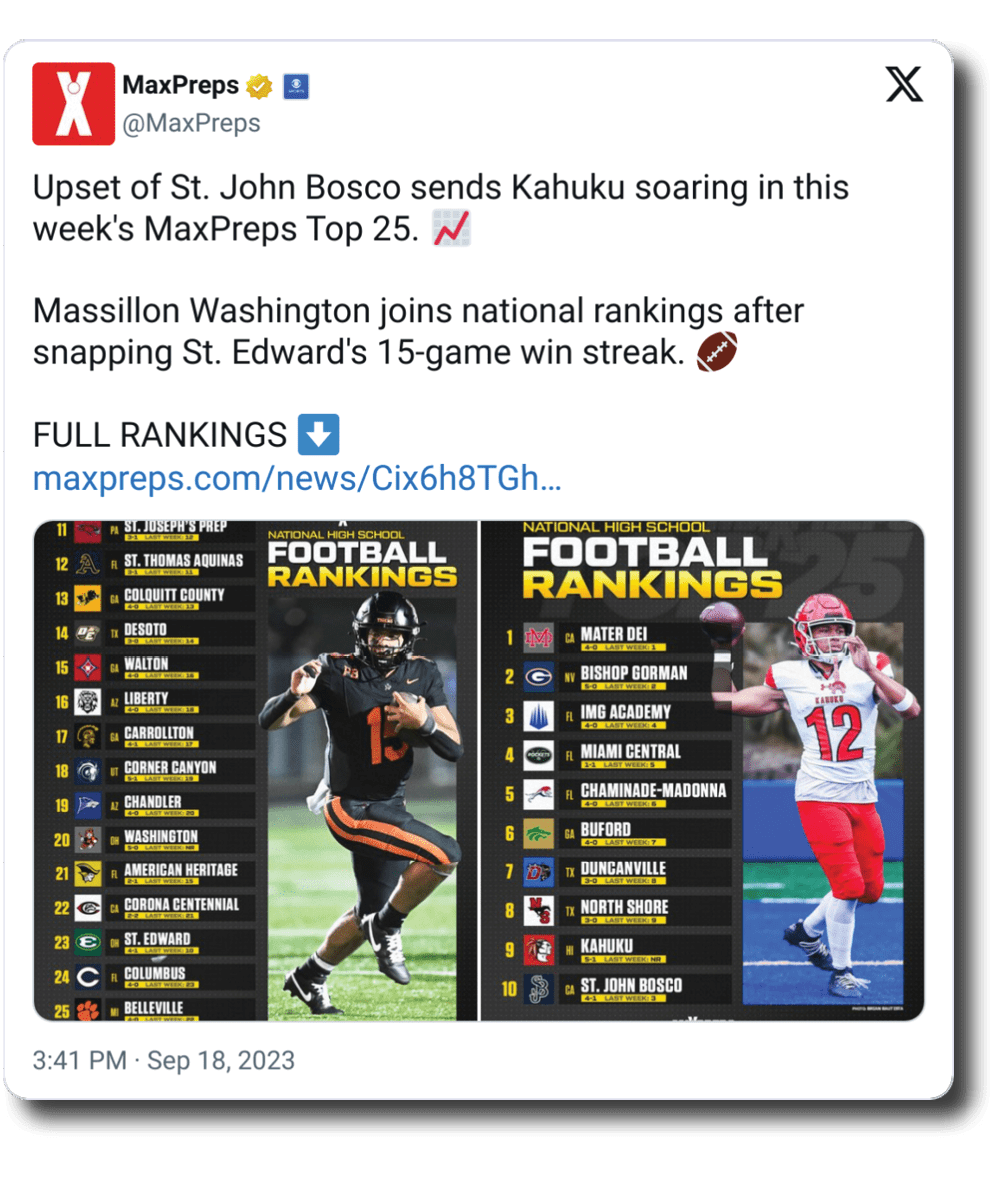
Task: Click the MaxPreps display name
Action: coord(180,86)
